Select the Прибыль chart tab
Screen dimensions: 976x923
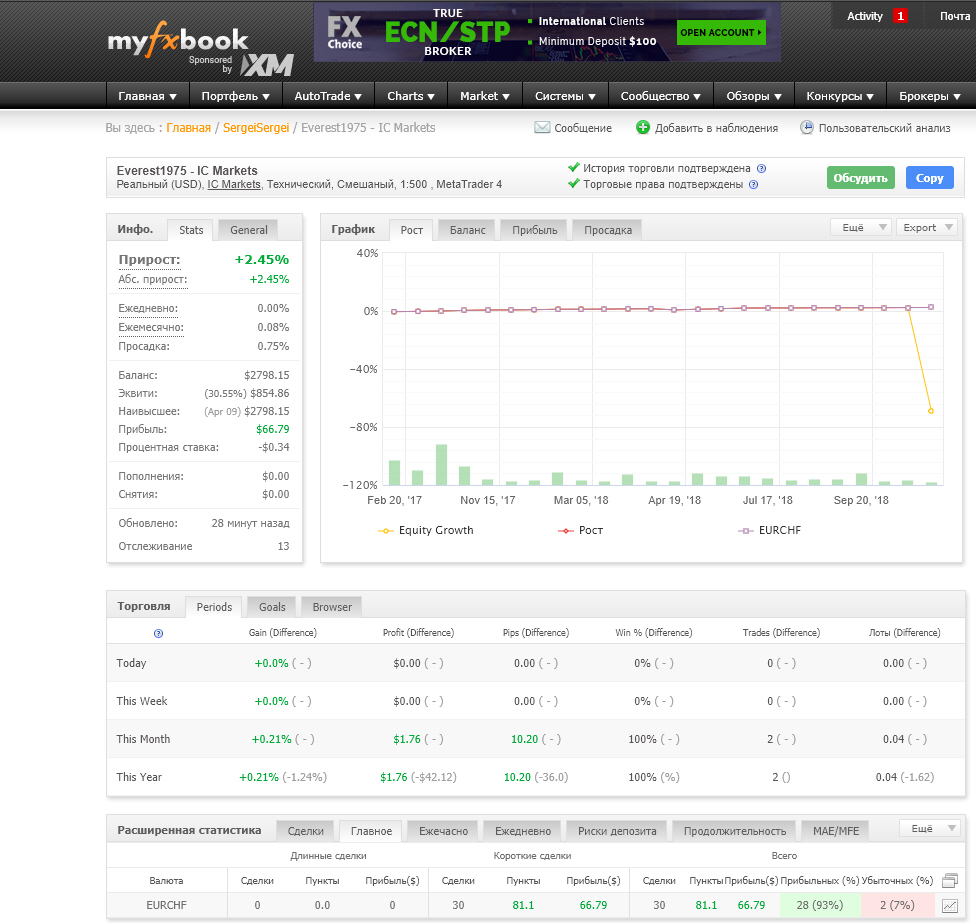coord(535,230)
